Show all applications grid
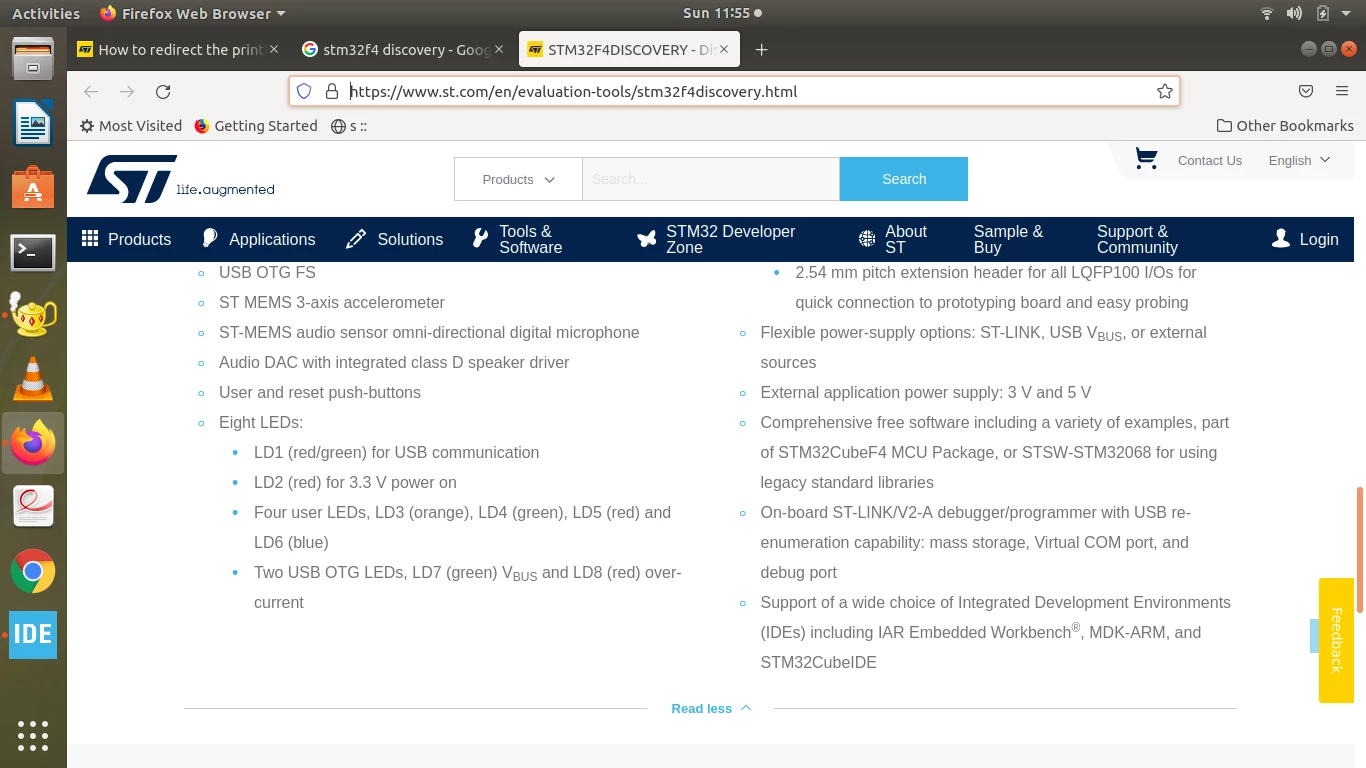 [x=33, y=736]
